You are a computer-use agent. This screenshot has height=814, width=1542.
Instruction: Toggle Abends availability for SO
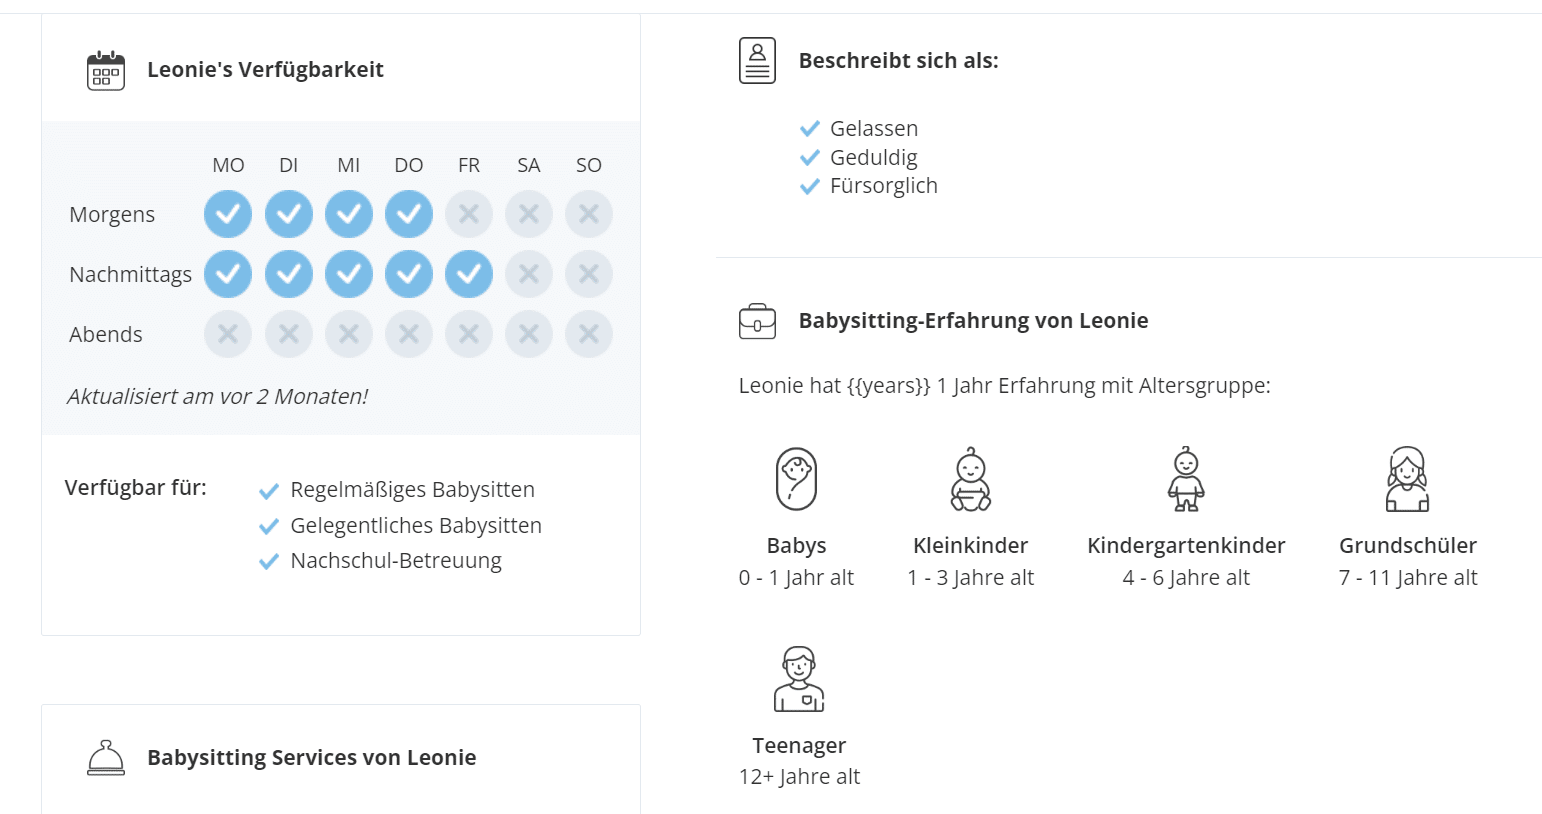tap(589, 334)
